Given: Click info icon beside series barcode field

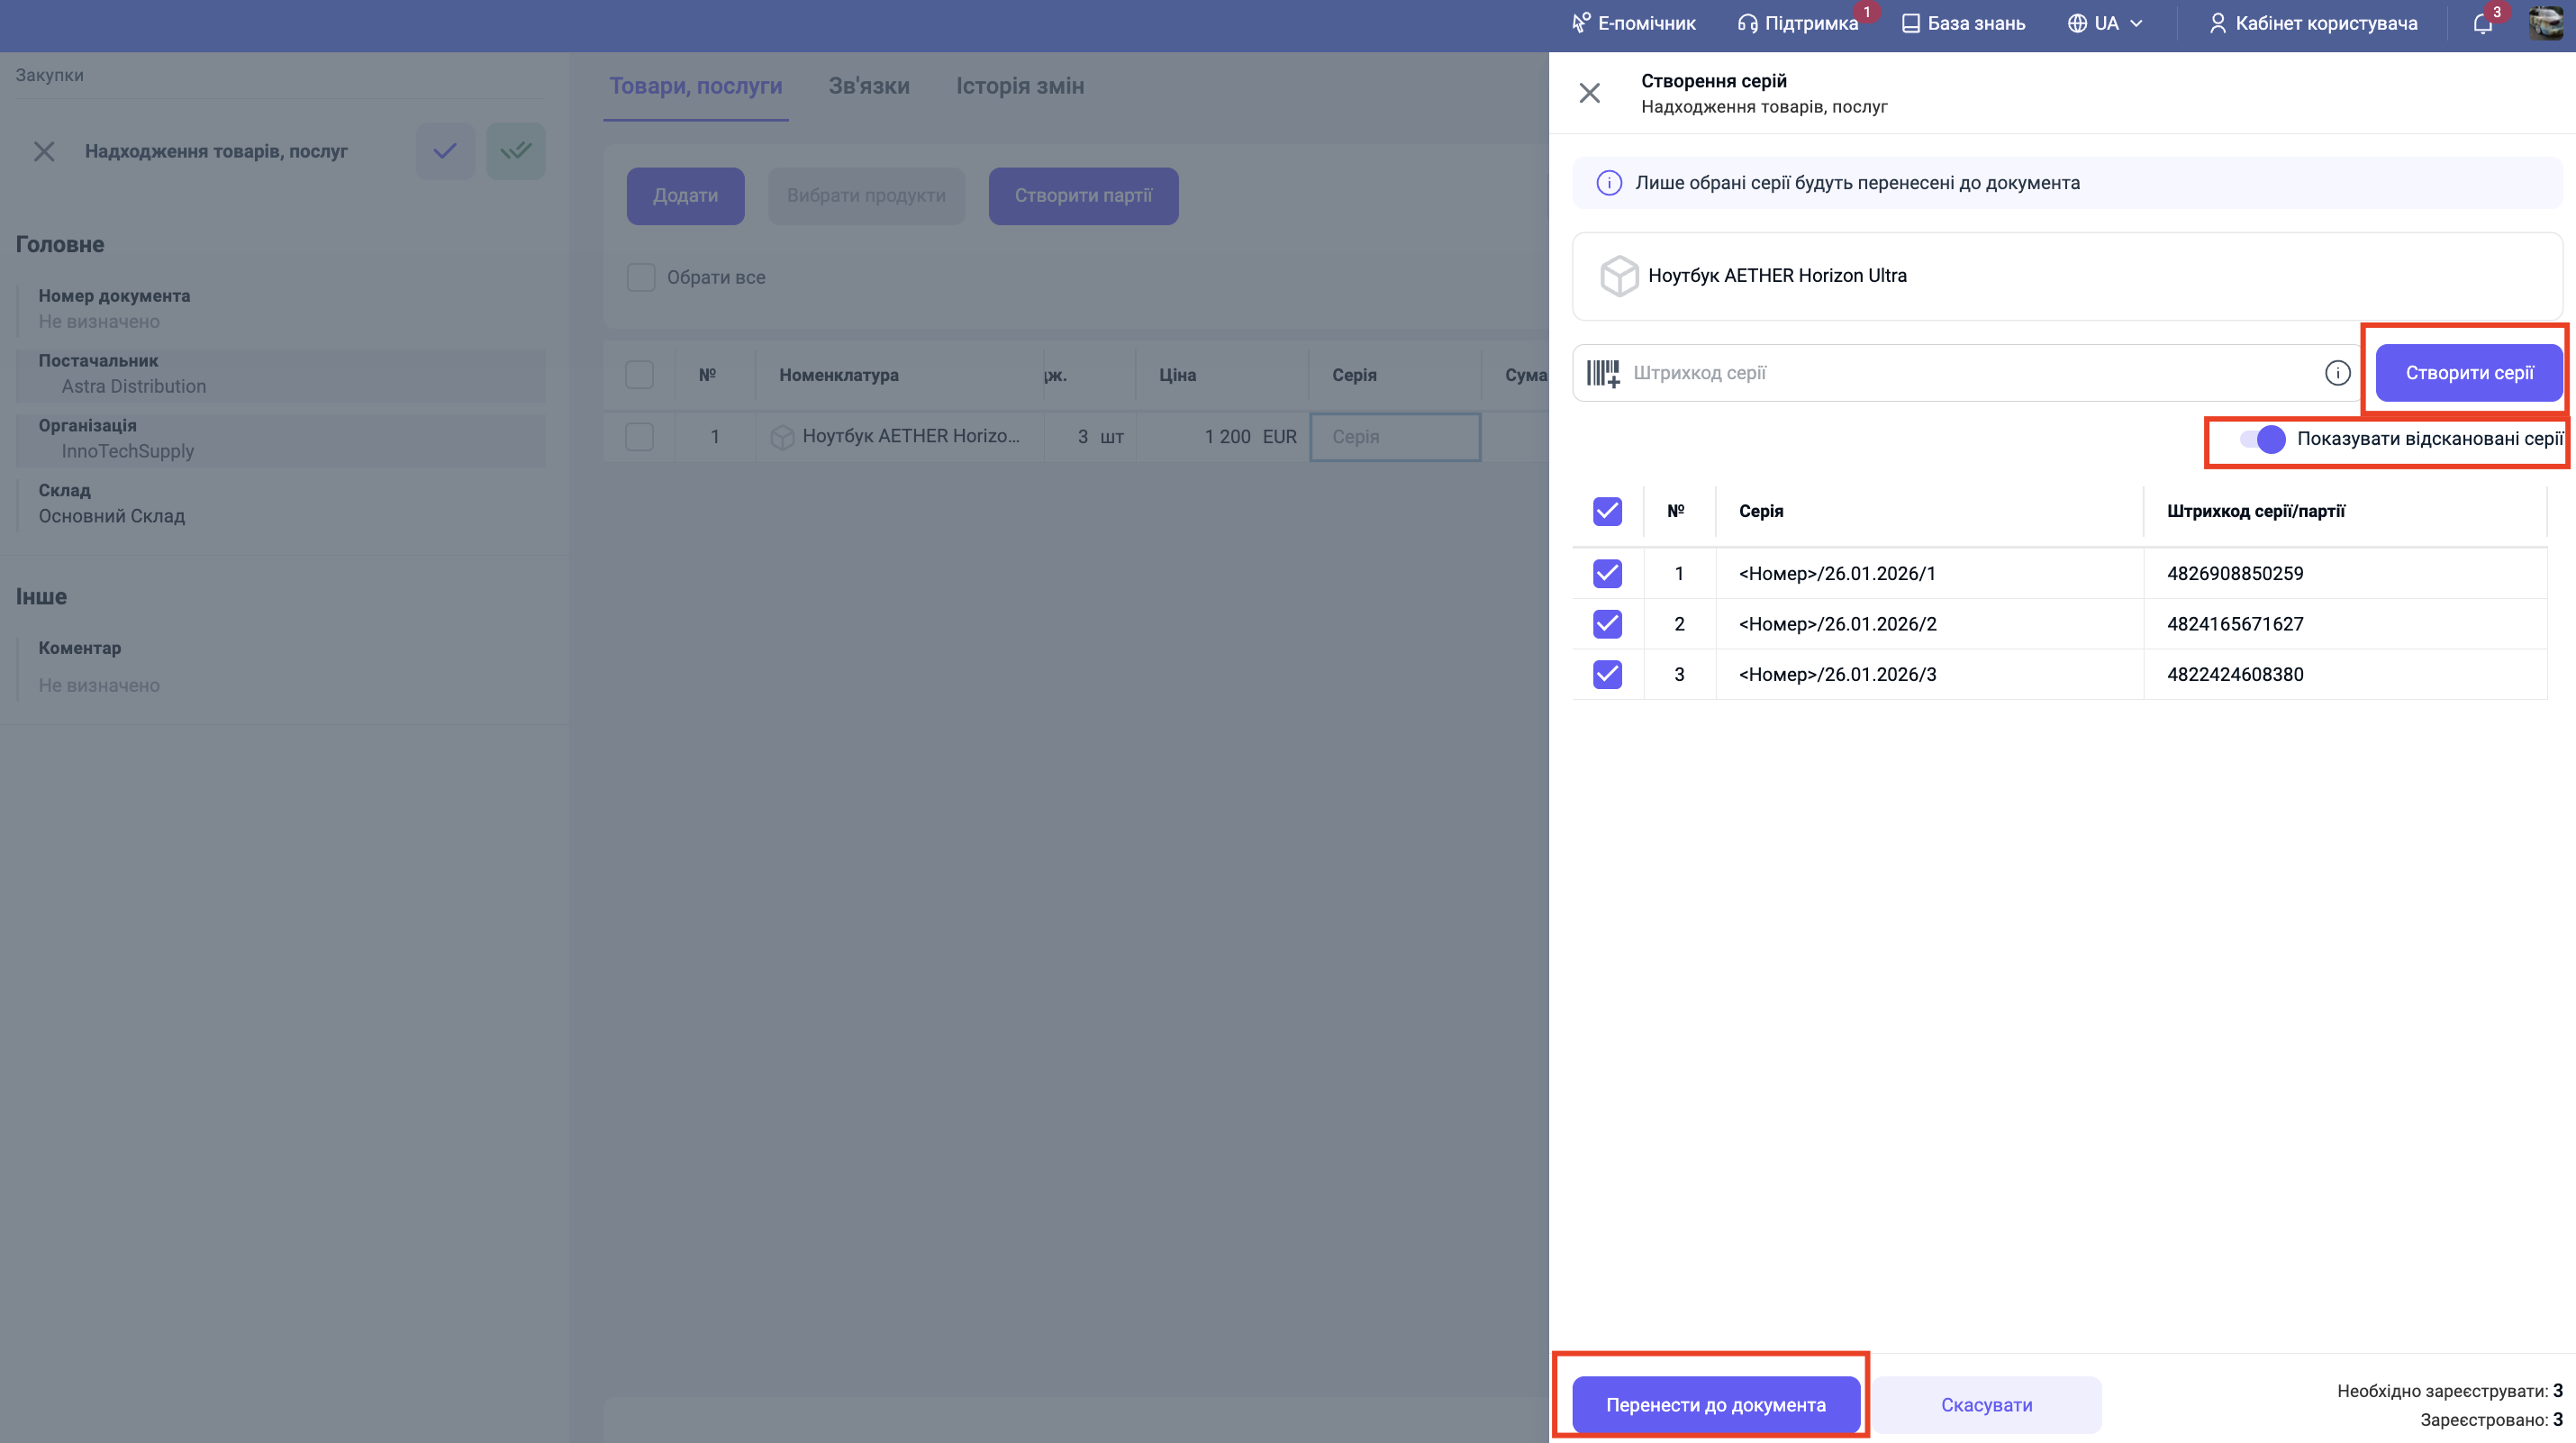Looking at the screenshot, I should point(2337,373).
